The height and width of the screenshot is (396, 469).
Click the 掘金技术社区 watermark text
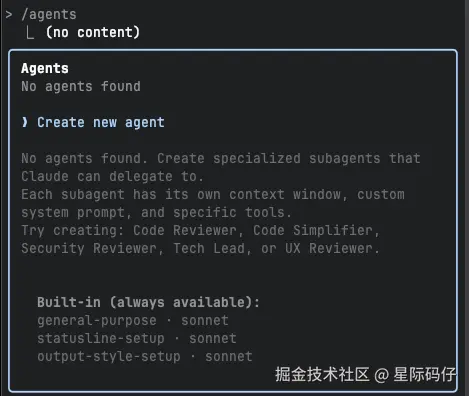pyautogui.click(x=322, y=374)
